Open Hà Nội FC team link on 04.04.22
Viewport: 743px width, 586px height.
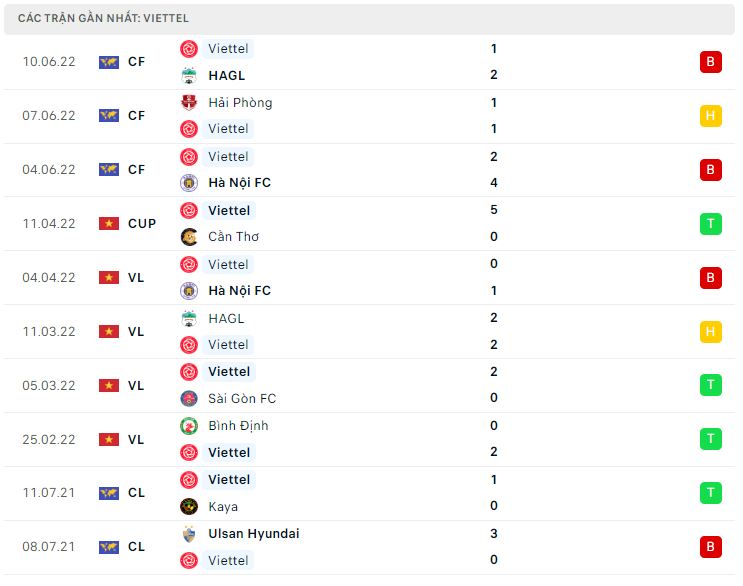click(x=239, y=290)
